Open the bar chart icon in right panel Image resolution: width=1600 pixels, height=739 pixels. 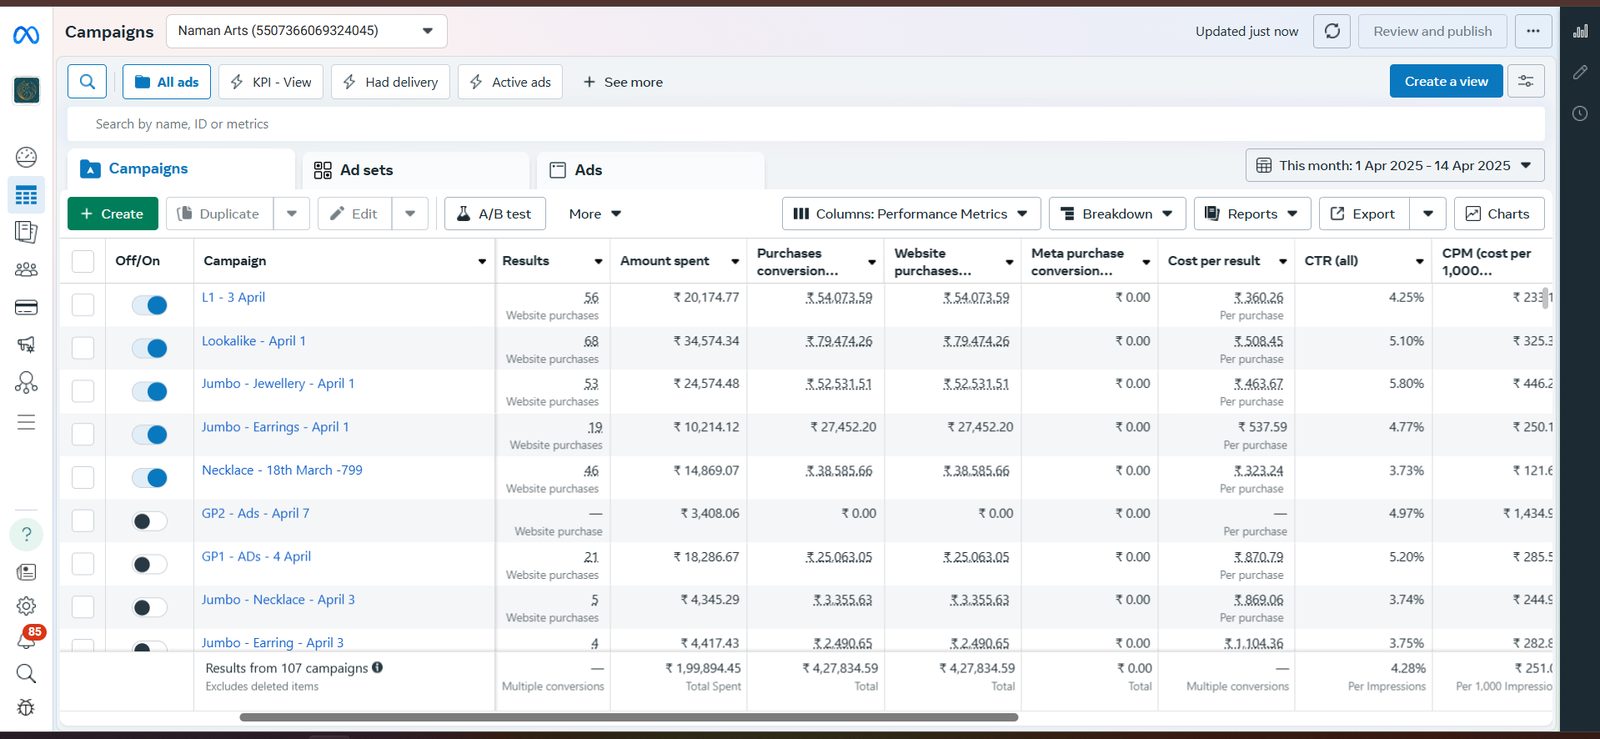point(1580,31)
